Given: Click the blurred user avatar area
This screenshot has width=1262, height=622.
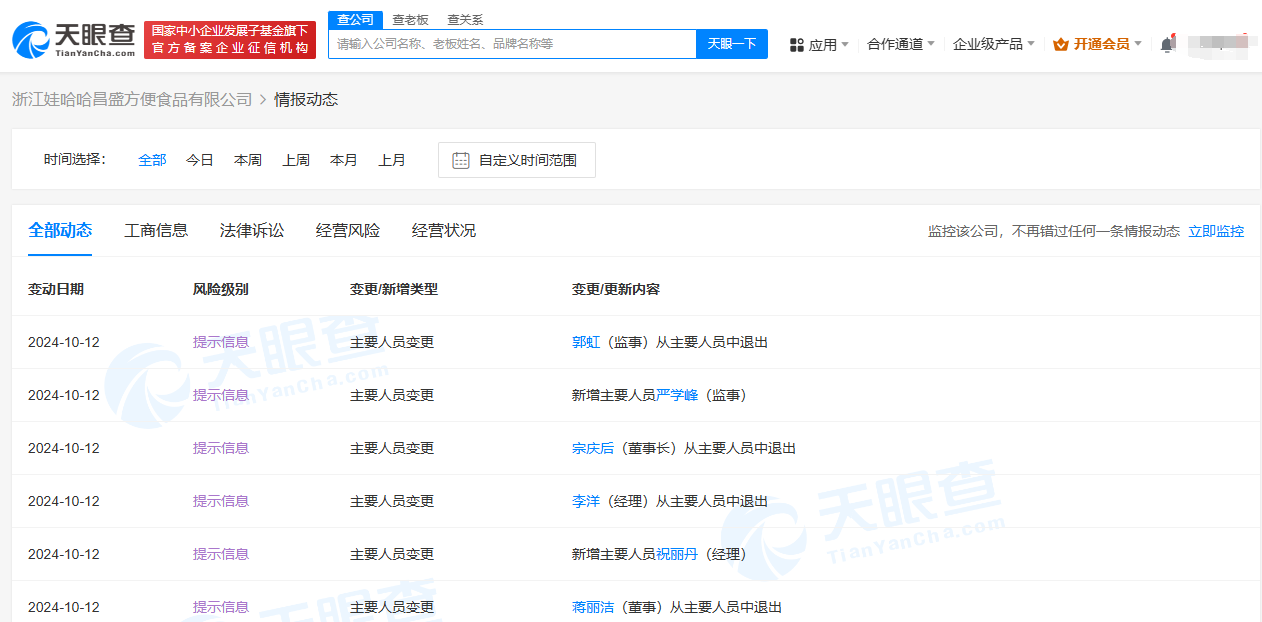Looking at the screenshot, I should pyautogui.click(x=1218, y=44).
